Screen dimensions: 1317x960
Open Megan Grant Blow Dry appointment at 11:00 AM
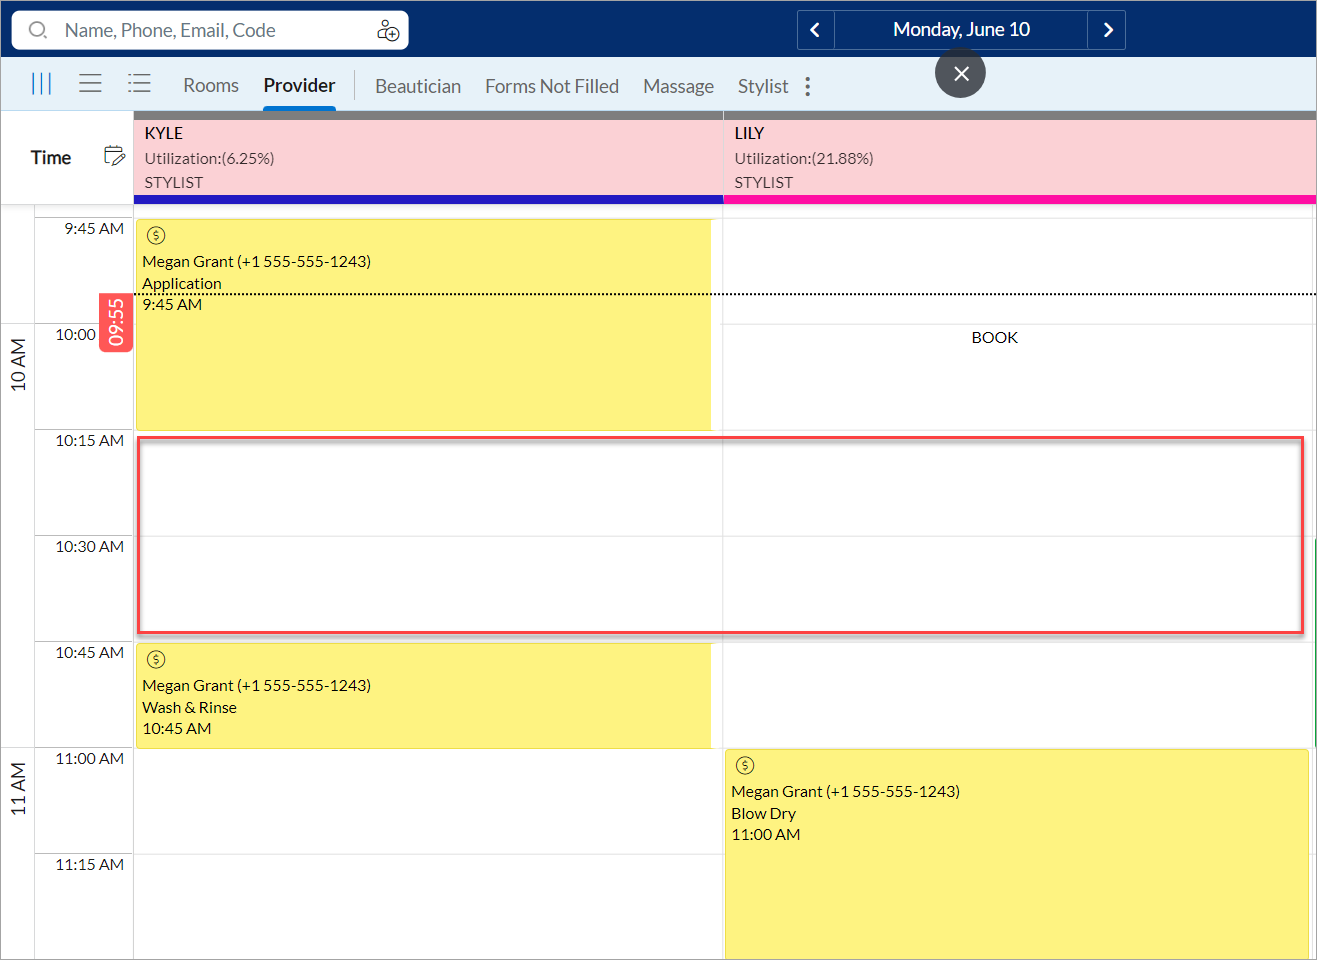click(1017, 855)
